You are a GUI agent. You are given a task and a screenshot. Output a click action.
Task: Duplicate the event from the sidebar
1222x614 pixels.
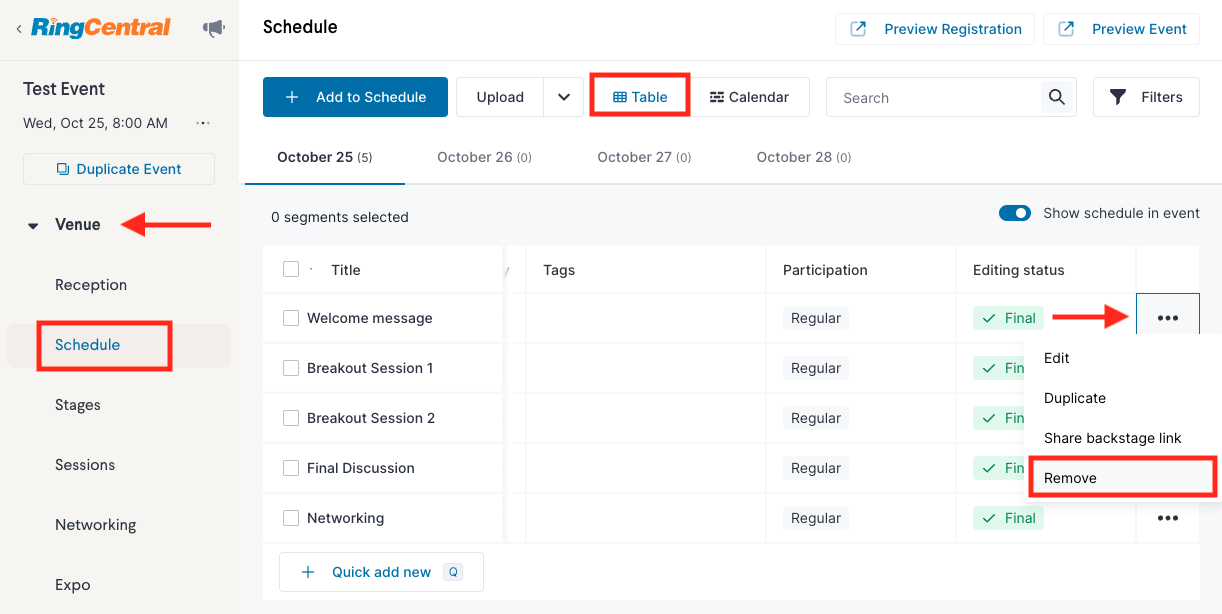point(119,169)
